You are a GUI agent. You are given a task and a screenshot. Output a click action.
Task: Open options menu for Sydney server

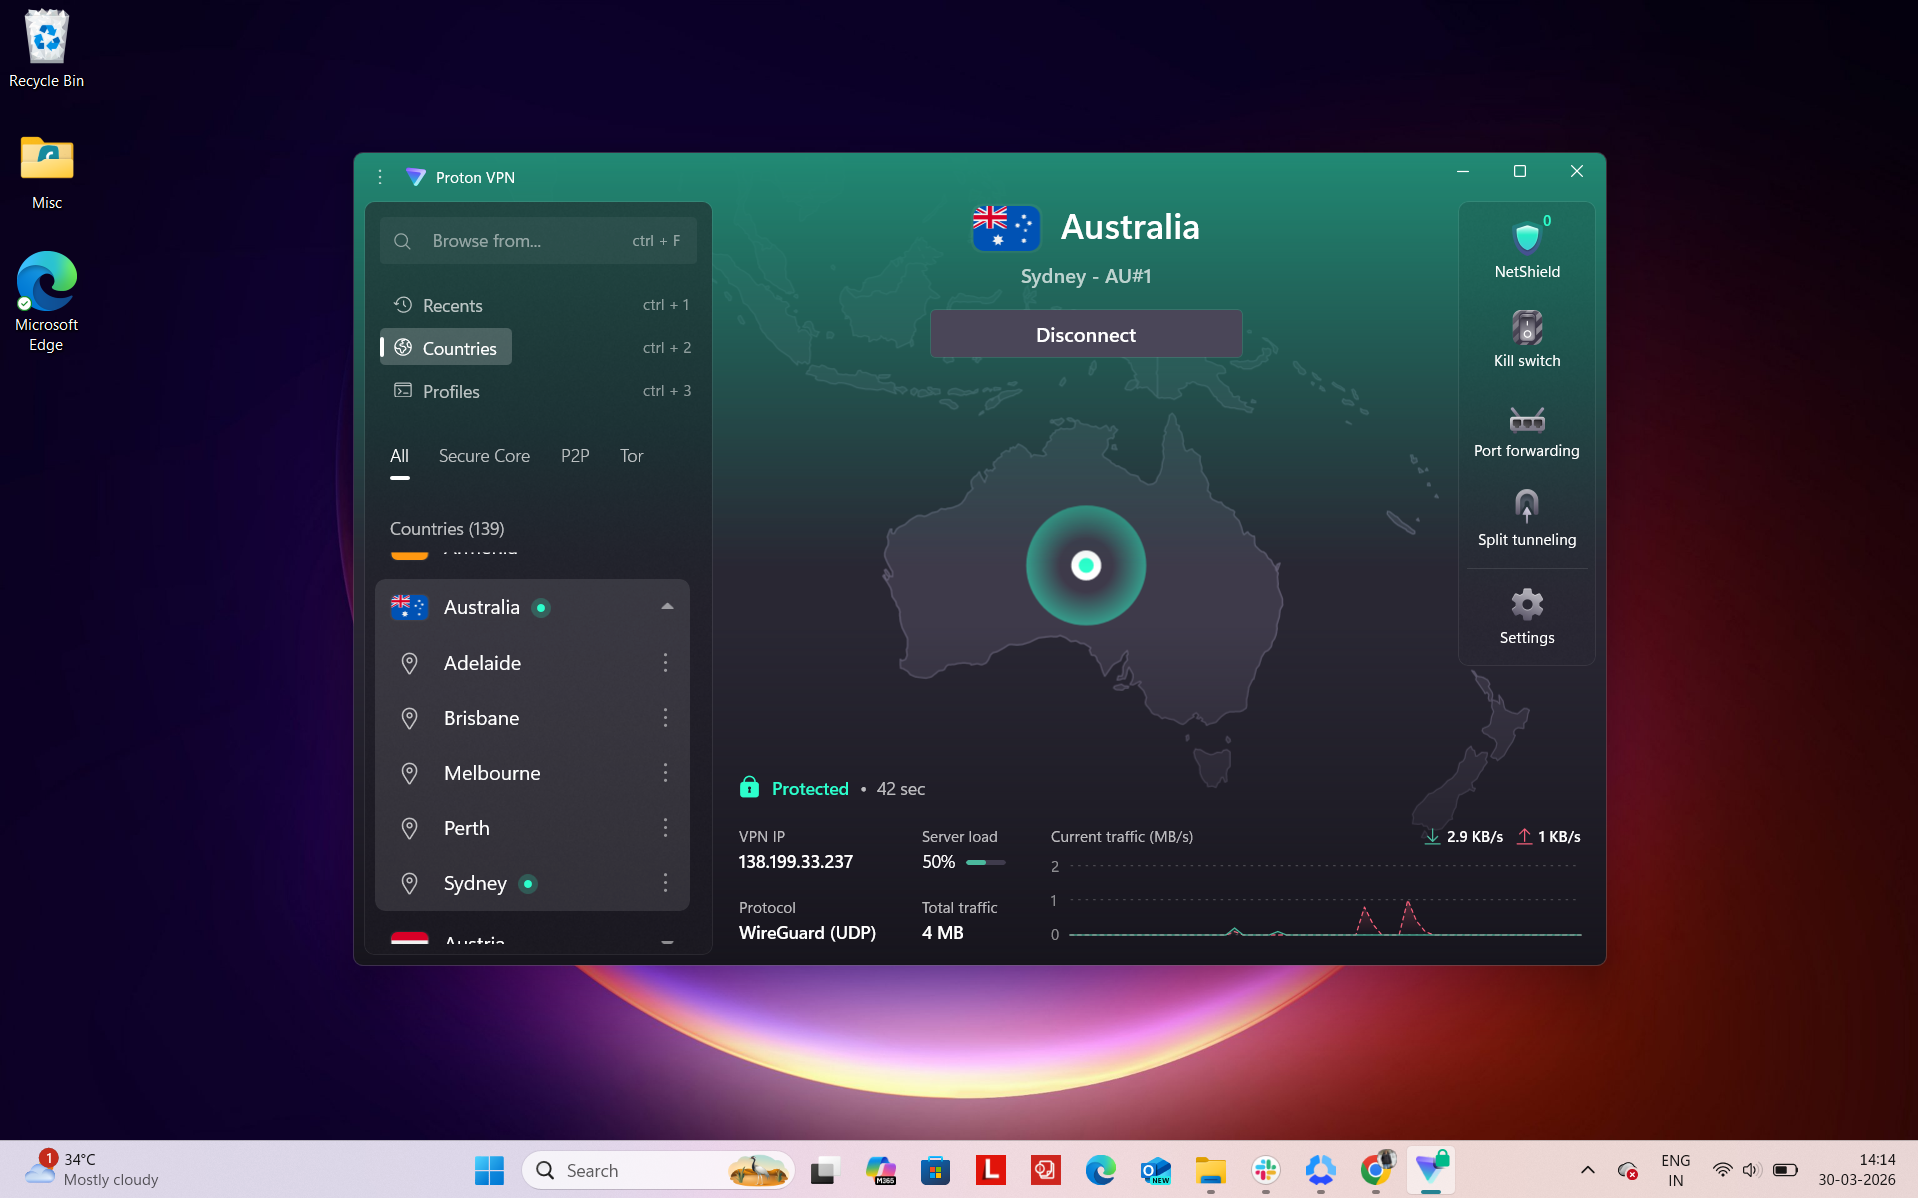point(666,883)
